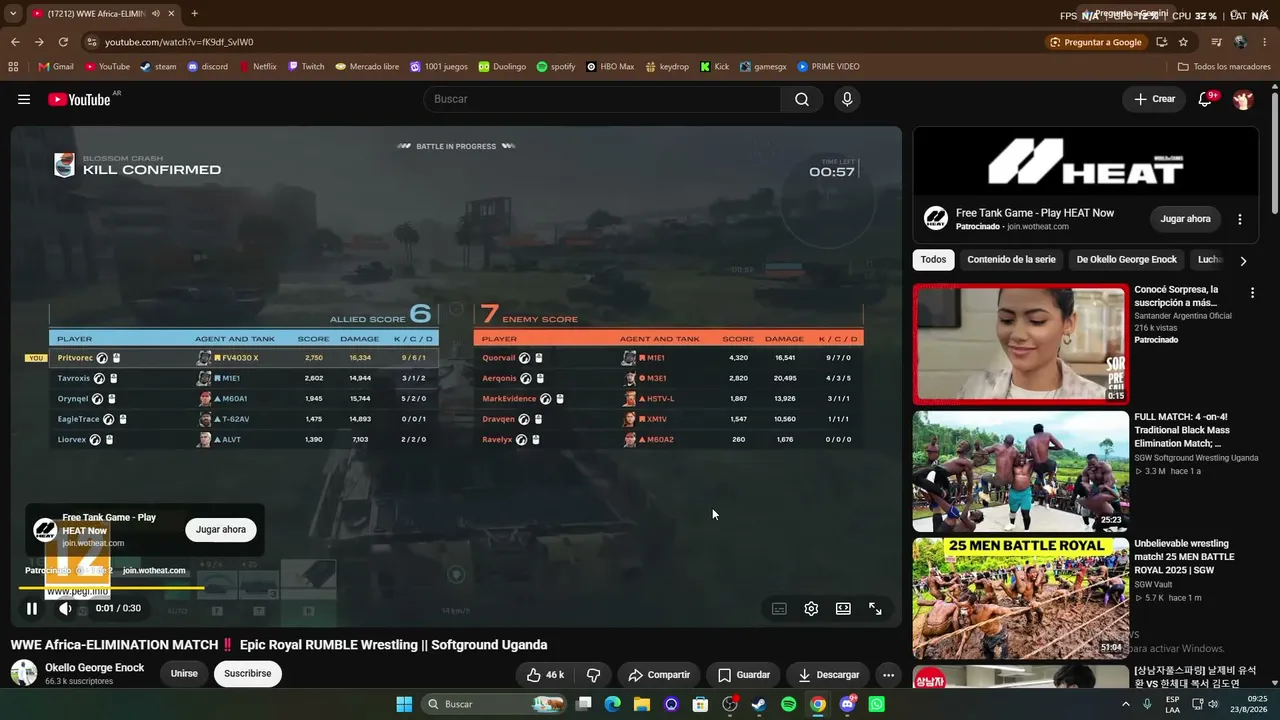The width and height of the screenshot is (1280, 720).
Task: Open options menu for the Santander sponsored video
Action: point(1252,293)
